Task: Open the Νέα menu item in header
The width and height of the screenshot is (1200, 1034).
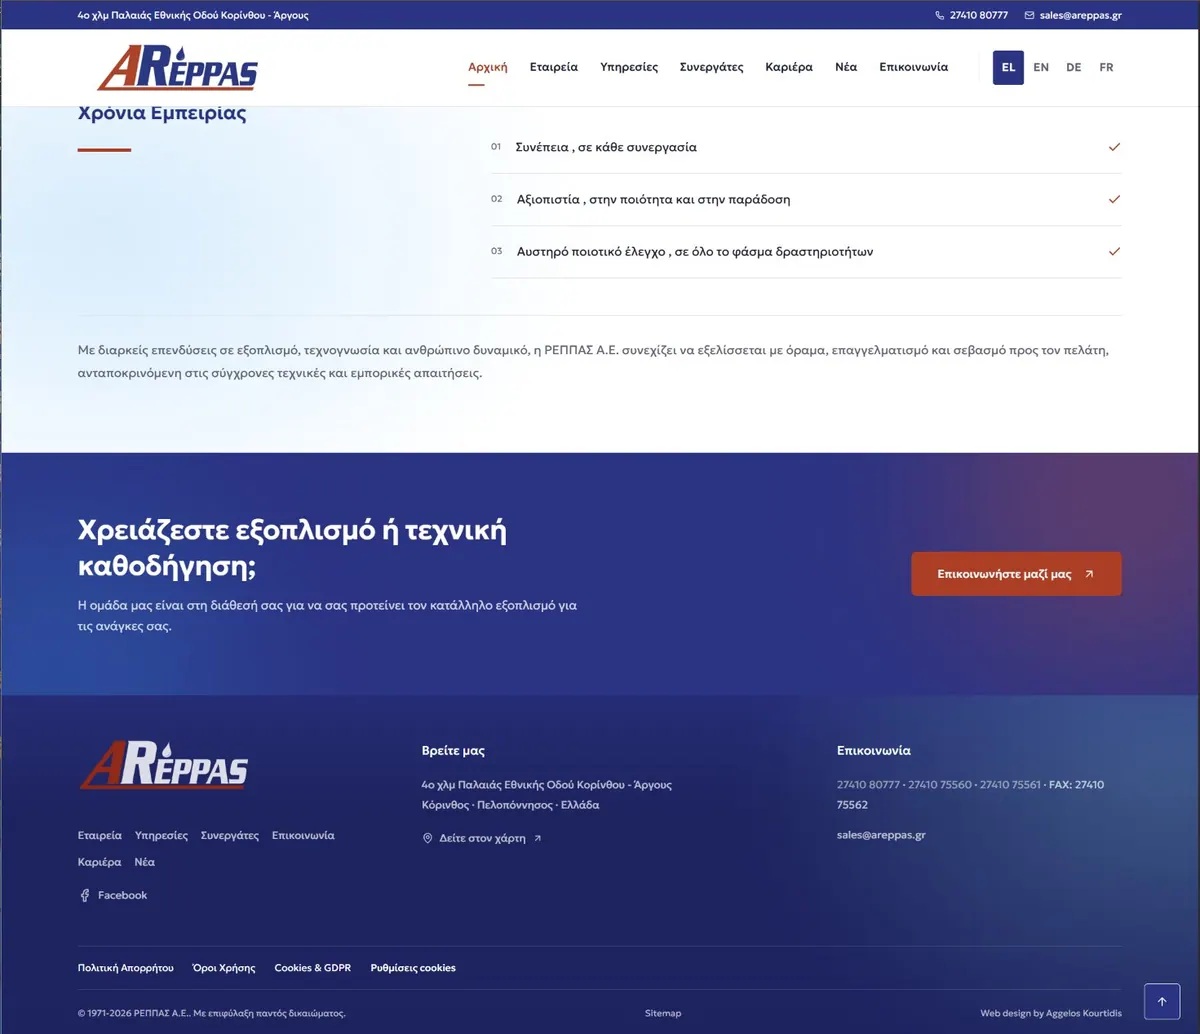Action: tap(846, 67)
